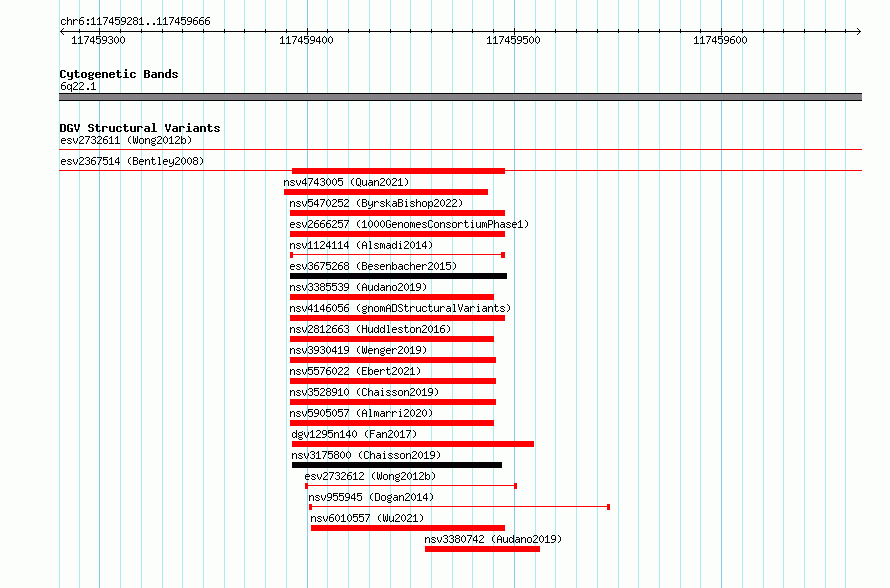This screenshot has height=588, width=890.
Task: Click the red bar above nsv4743005 label
Action: pyautogui.click(x=398, y=171)
